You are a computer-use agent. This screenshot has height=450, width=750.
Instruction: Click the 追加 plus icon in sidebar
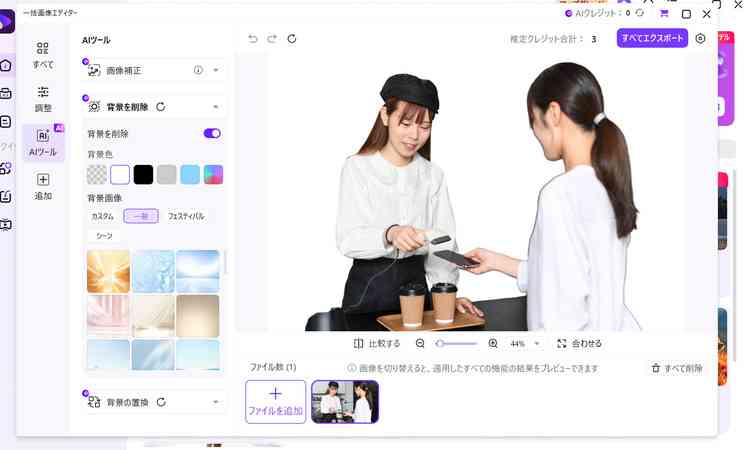click(43, 179)
